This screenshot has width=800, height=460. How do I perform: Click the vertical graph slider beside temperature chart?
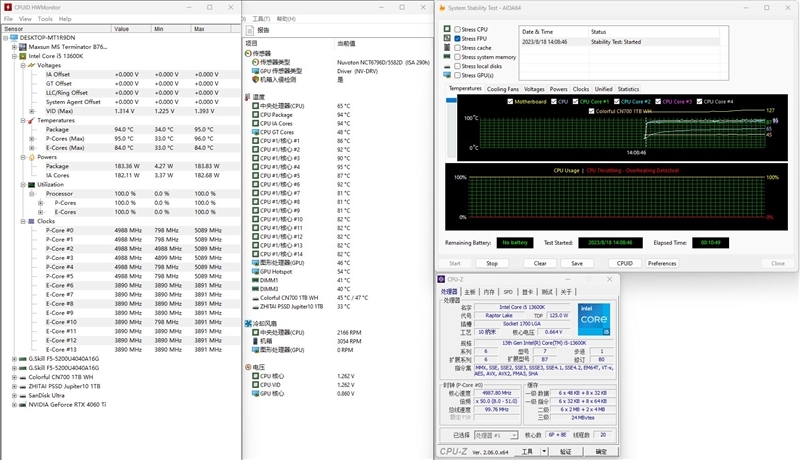451,128
